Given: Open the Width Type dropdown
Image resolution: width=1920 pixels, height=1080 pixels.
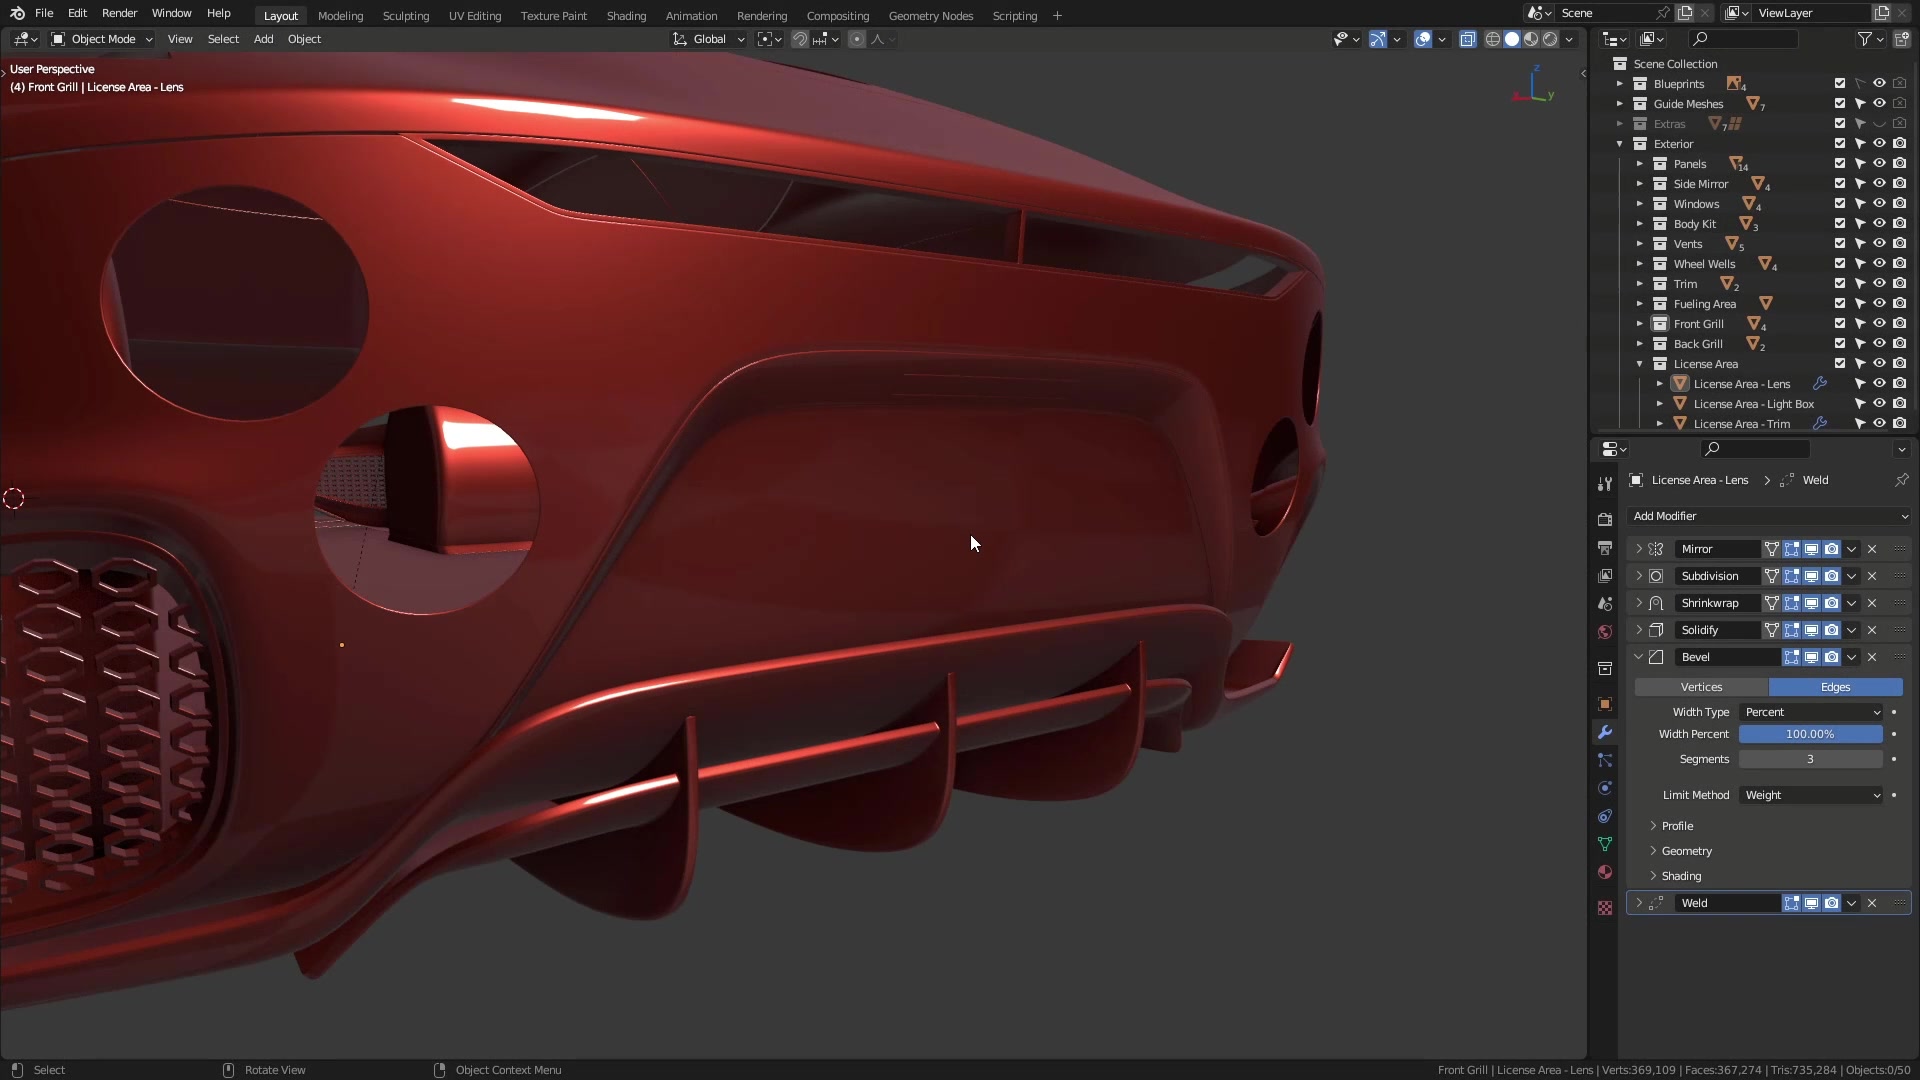Looking at the screenshot, I should [1811, 712].
